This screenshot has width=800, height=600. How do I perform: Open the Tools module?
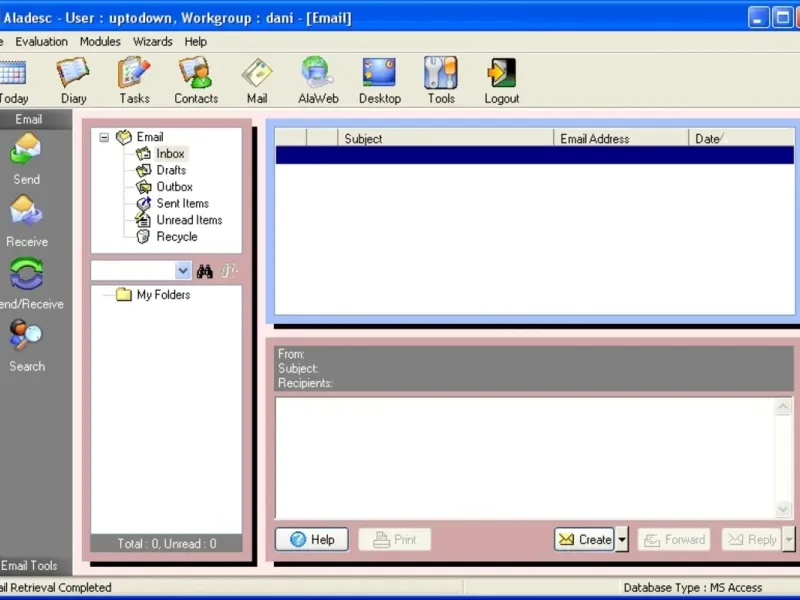point(440,81)
